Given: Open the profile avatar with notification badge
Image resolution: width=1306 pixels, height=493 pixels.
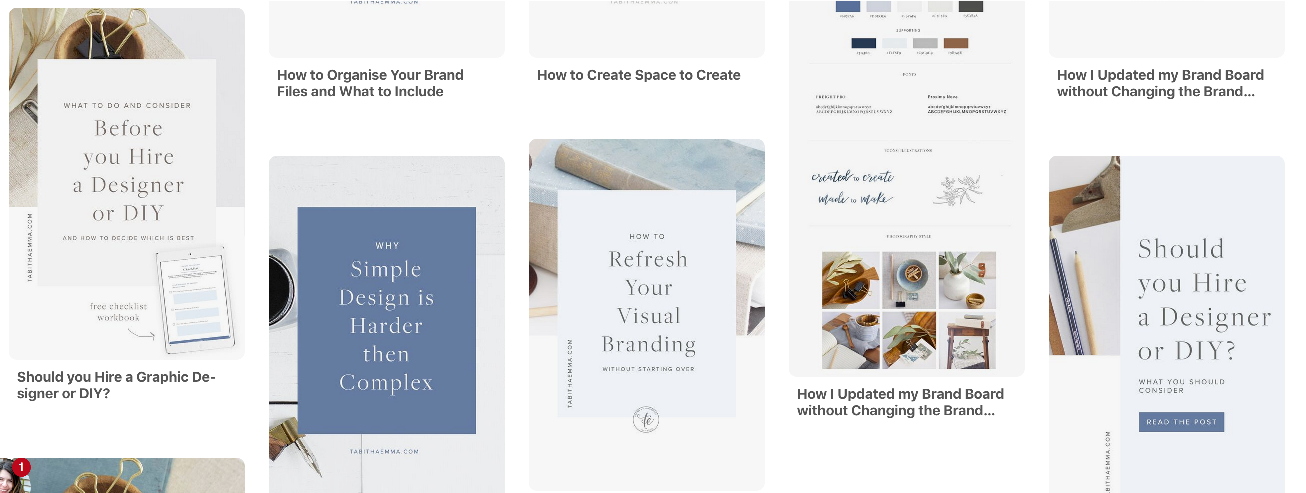Looking at the screenshot, I should pos(14,476).
